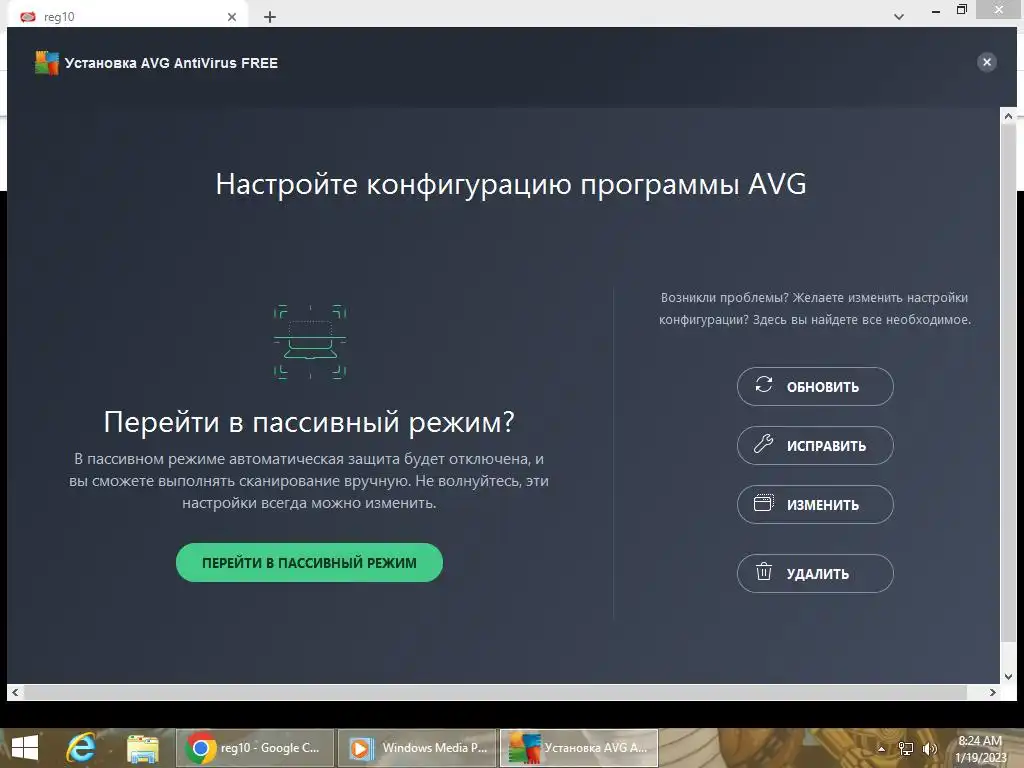The image size is (1024, 768).
Task: Open the tab search chevron dropdown
Action: point(899,16)
